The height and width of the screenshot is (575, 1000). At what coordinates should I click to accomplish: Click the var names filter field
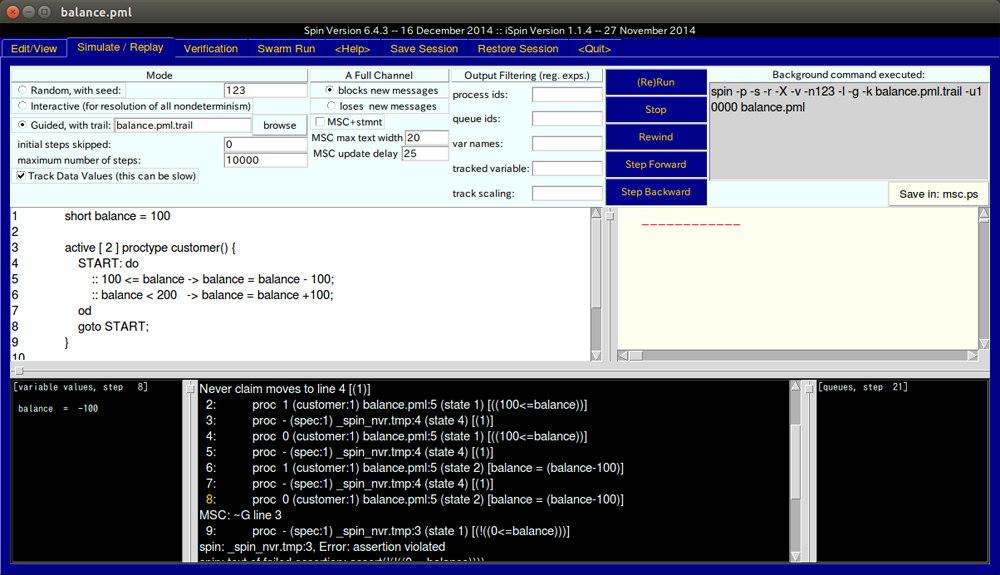[567, 143]
